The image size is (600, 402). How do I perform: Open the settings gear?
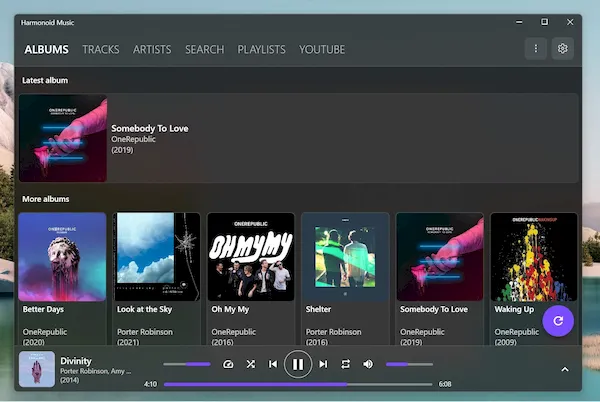[562, 49]
